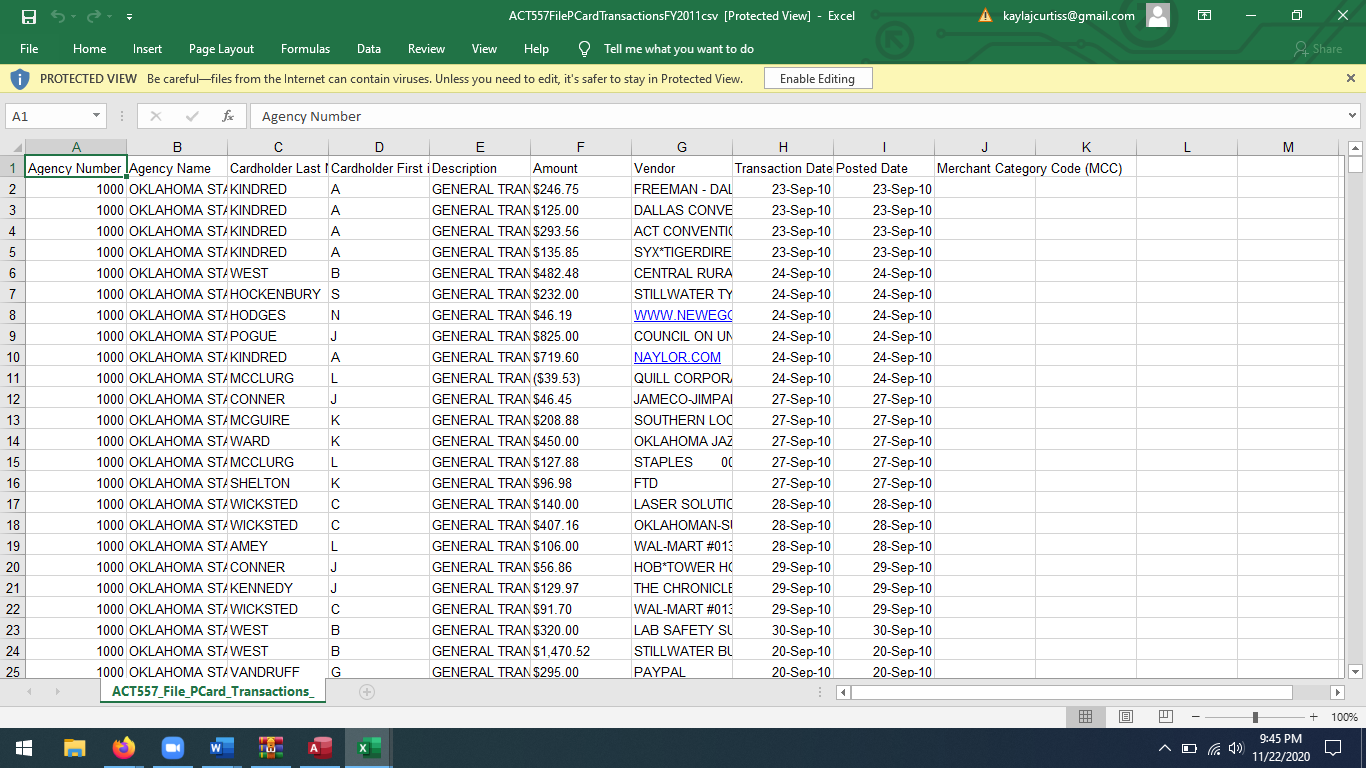Expand the Name Box dropdown arrow
The width and height of the screenshot is (1366, 768).
(95, 115)
